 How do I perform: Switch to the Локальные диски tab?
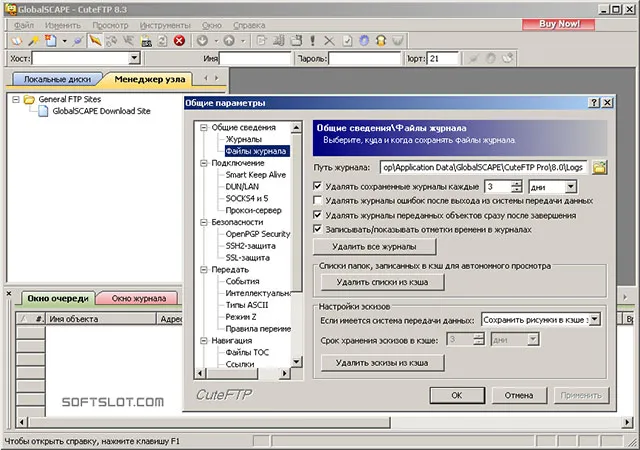pyautogui.click(x=57, y=79)
